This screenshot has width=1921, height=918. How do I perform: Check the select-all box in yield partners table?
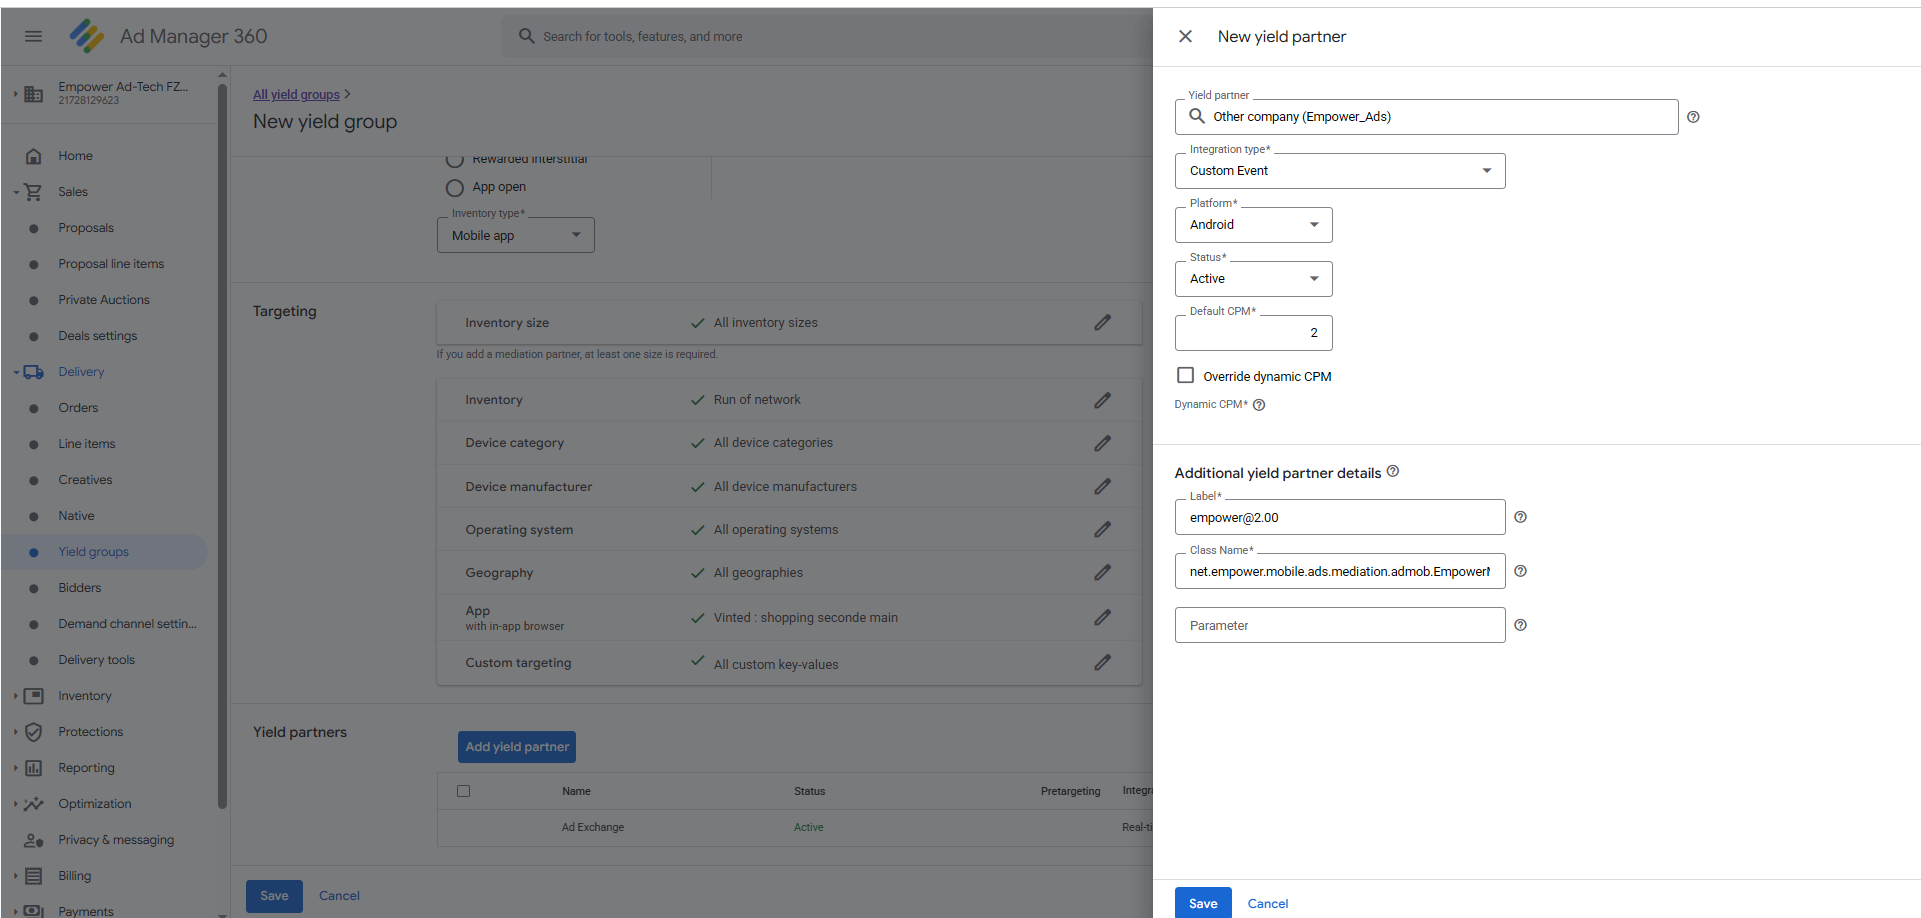click(463, 790)
